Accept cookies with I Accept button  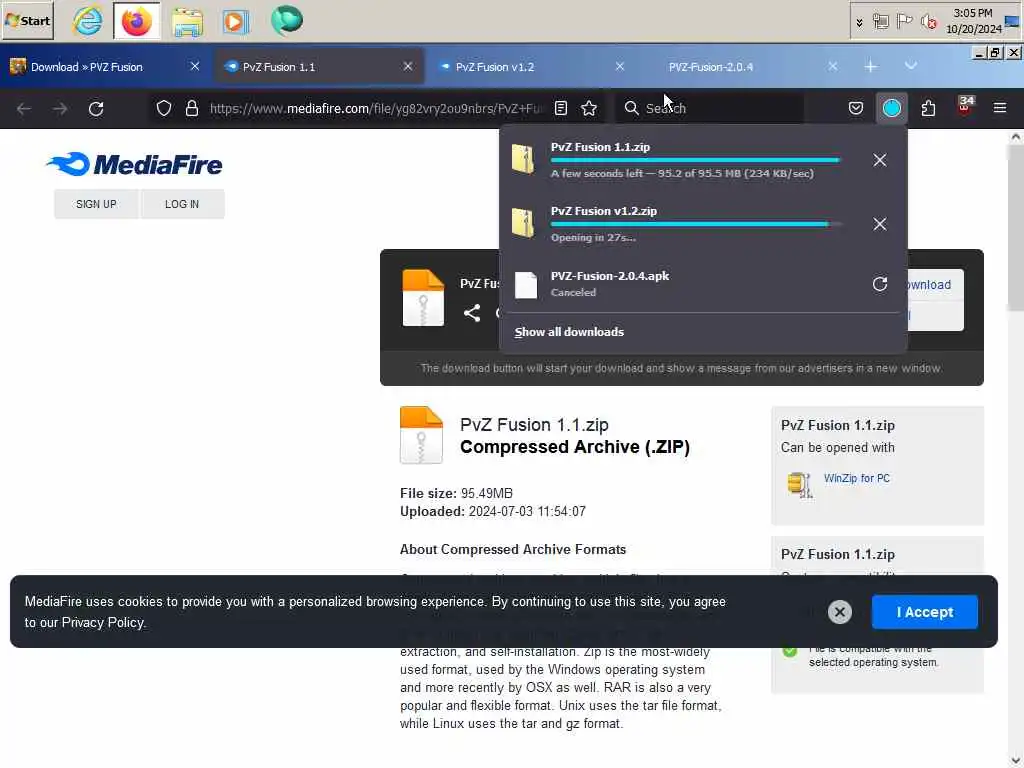(924, 612)
